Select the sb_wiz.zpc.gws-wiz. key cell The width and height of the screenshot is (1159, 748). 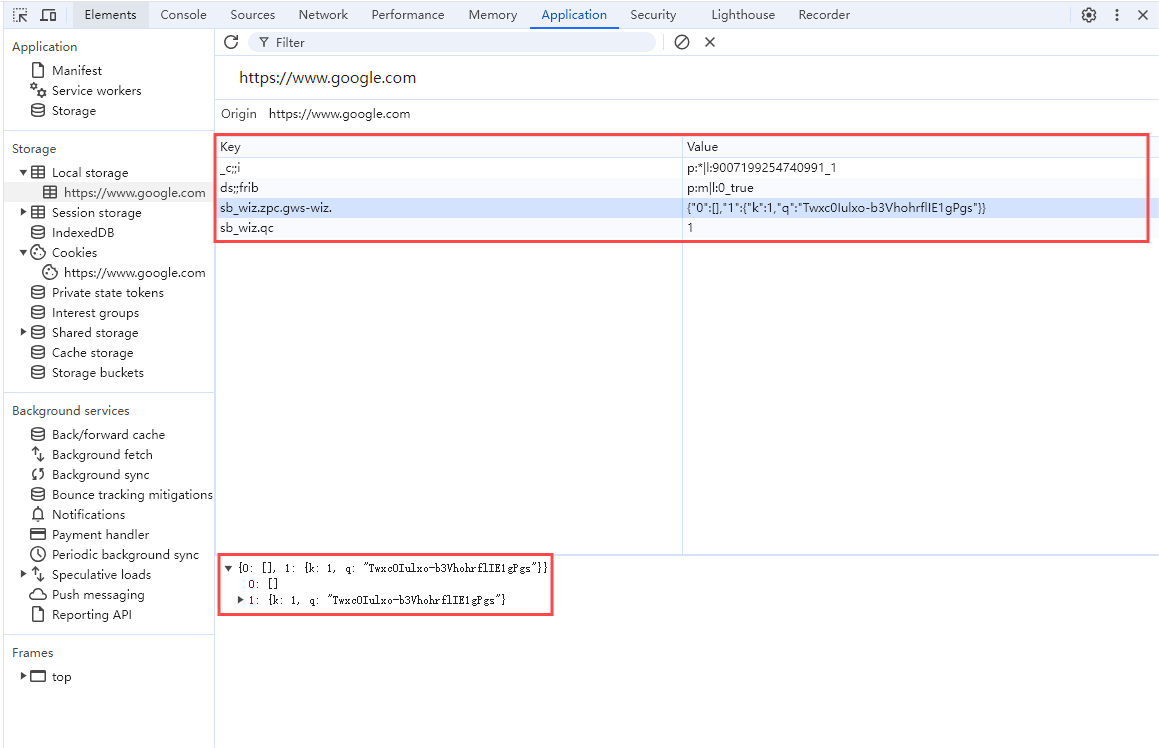(449, 208)
